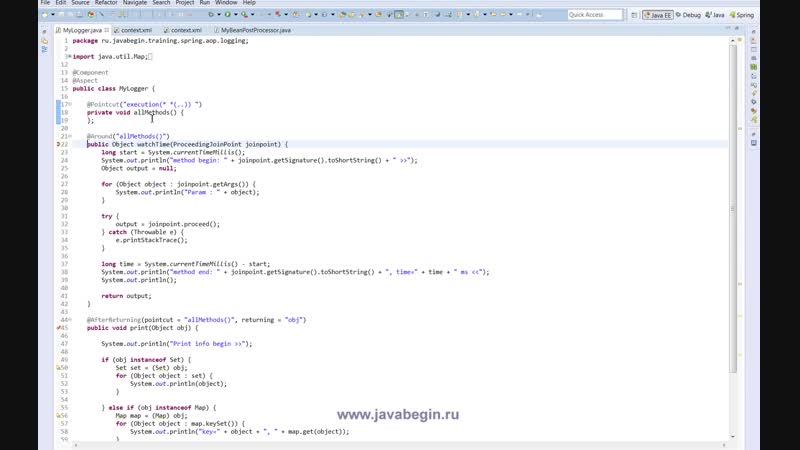Image resolution: width=800 pixels, height=450 pixels.
Task: Open the Run configurations dropdown arrow
Action: [235, 15]
